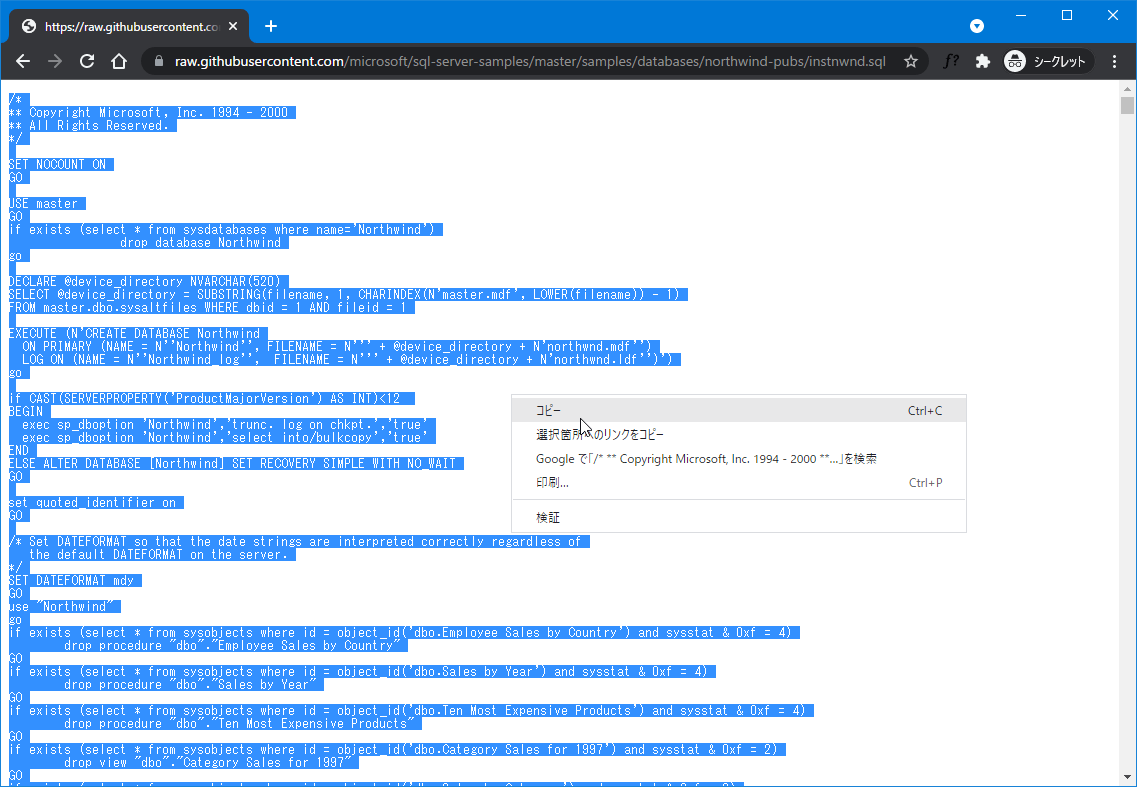Click the シークレット incognito profile button

click(1047, 61)
